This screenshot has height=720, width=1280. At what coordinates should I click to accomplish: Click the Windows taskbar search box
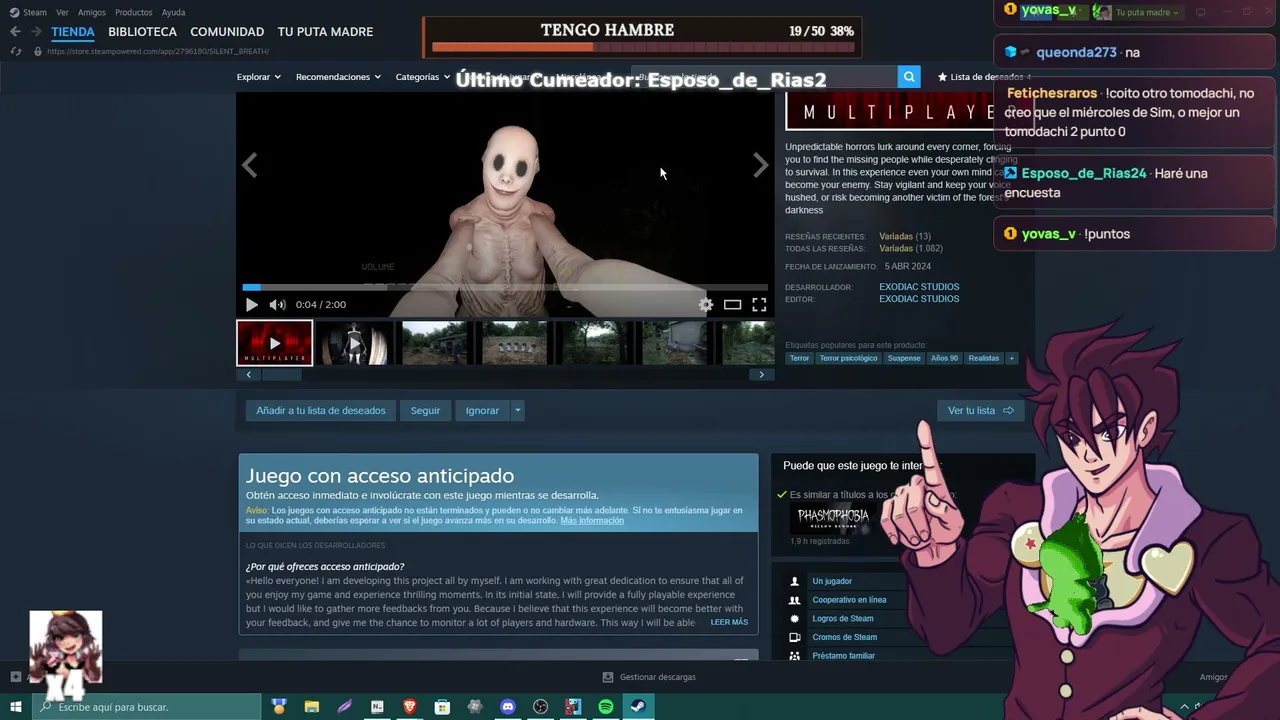[146, 707]
